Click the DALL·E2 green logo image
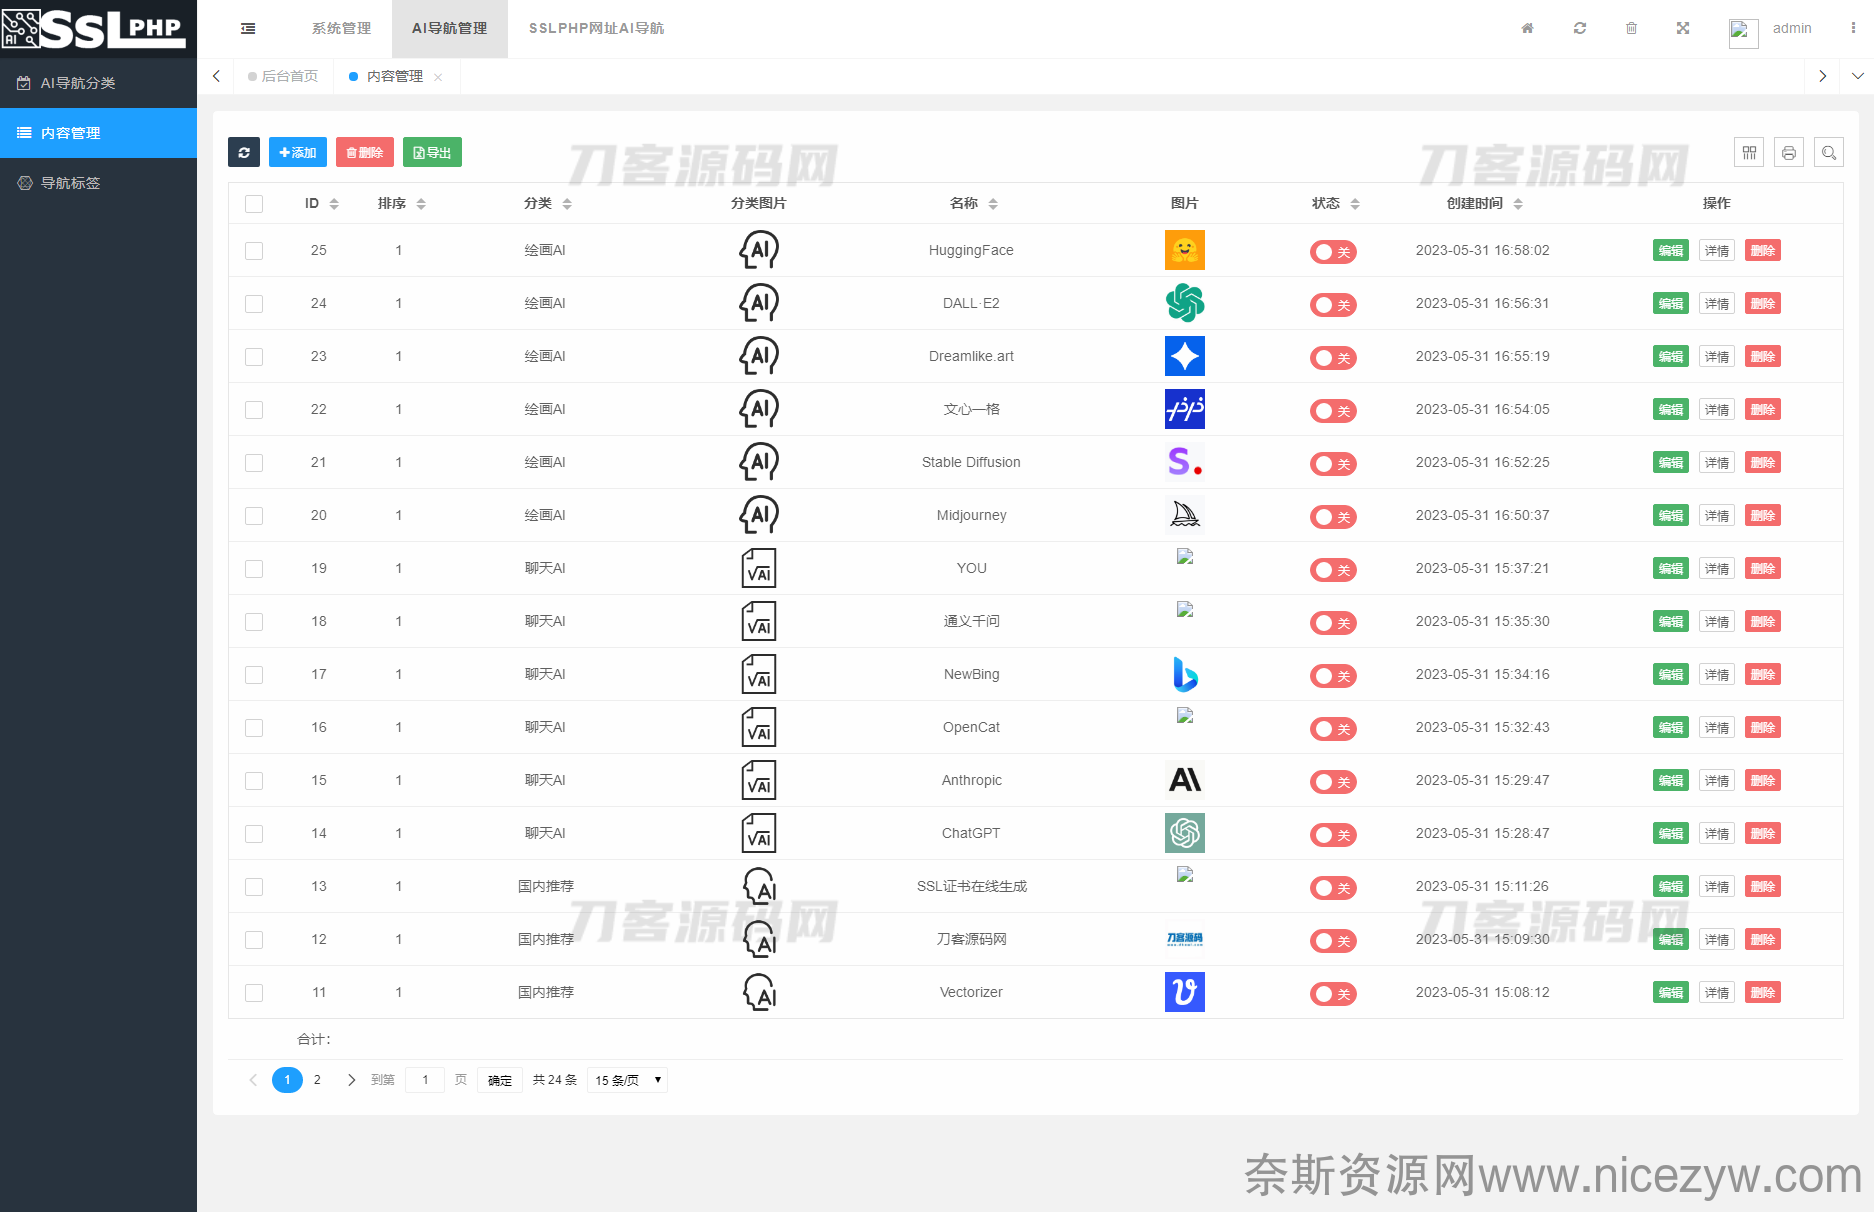This screenshot has height=1212, width=1874. pyautogui.click(x=1185, y=303)
